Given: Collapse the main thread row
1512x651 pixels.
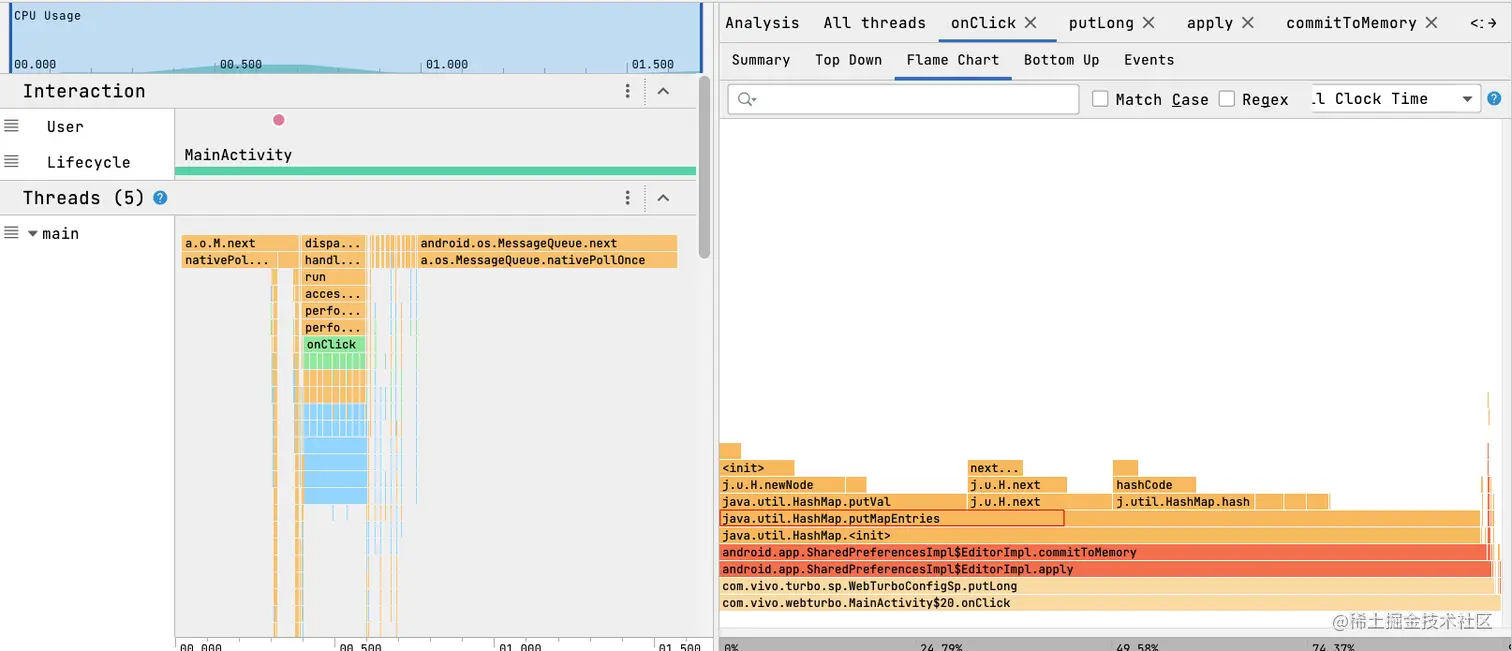Looking at the screenshot, I should [33, 233].
